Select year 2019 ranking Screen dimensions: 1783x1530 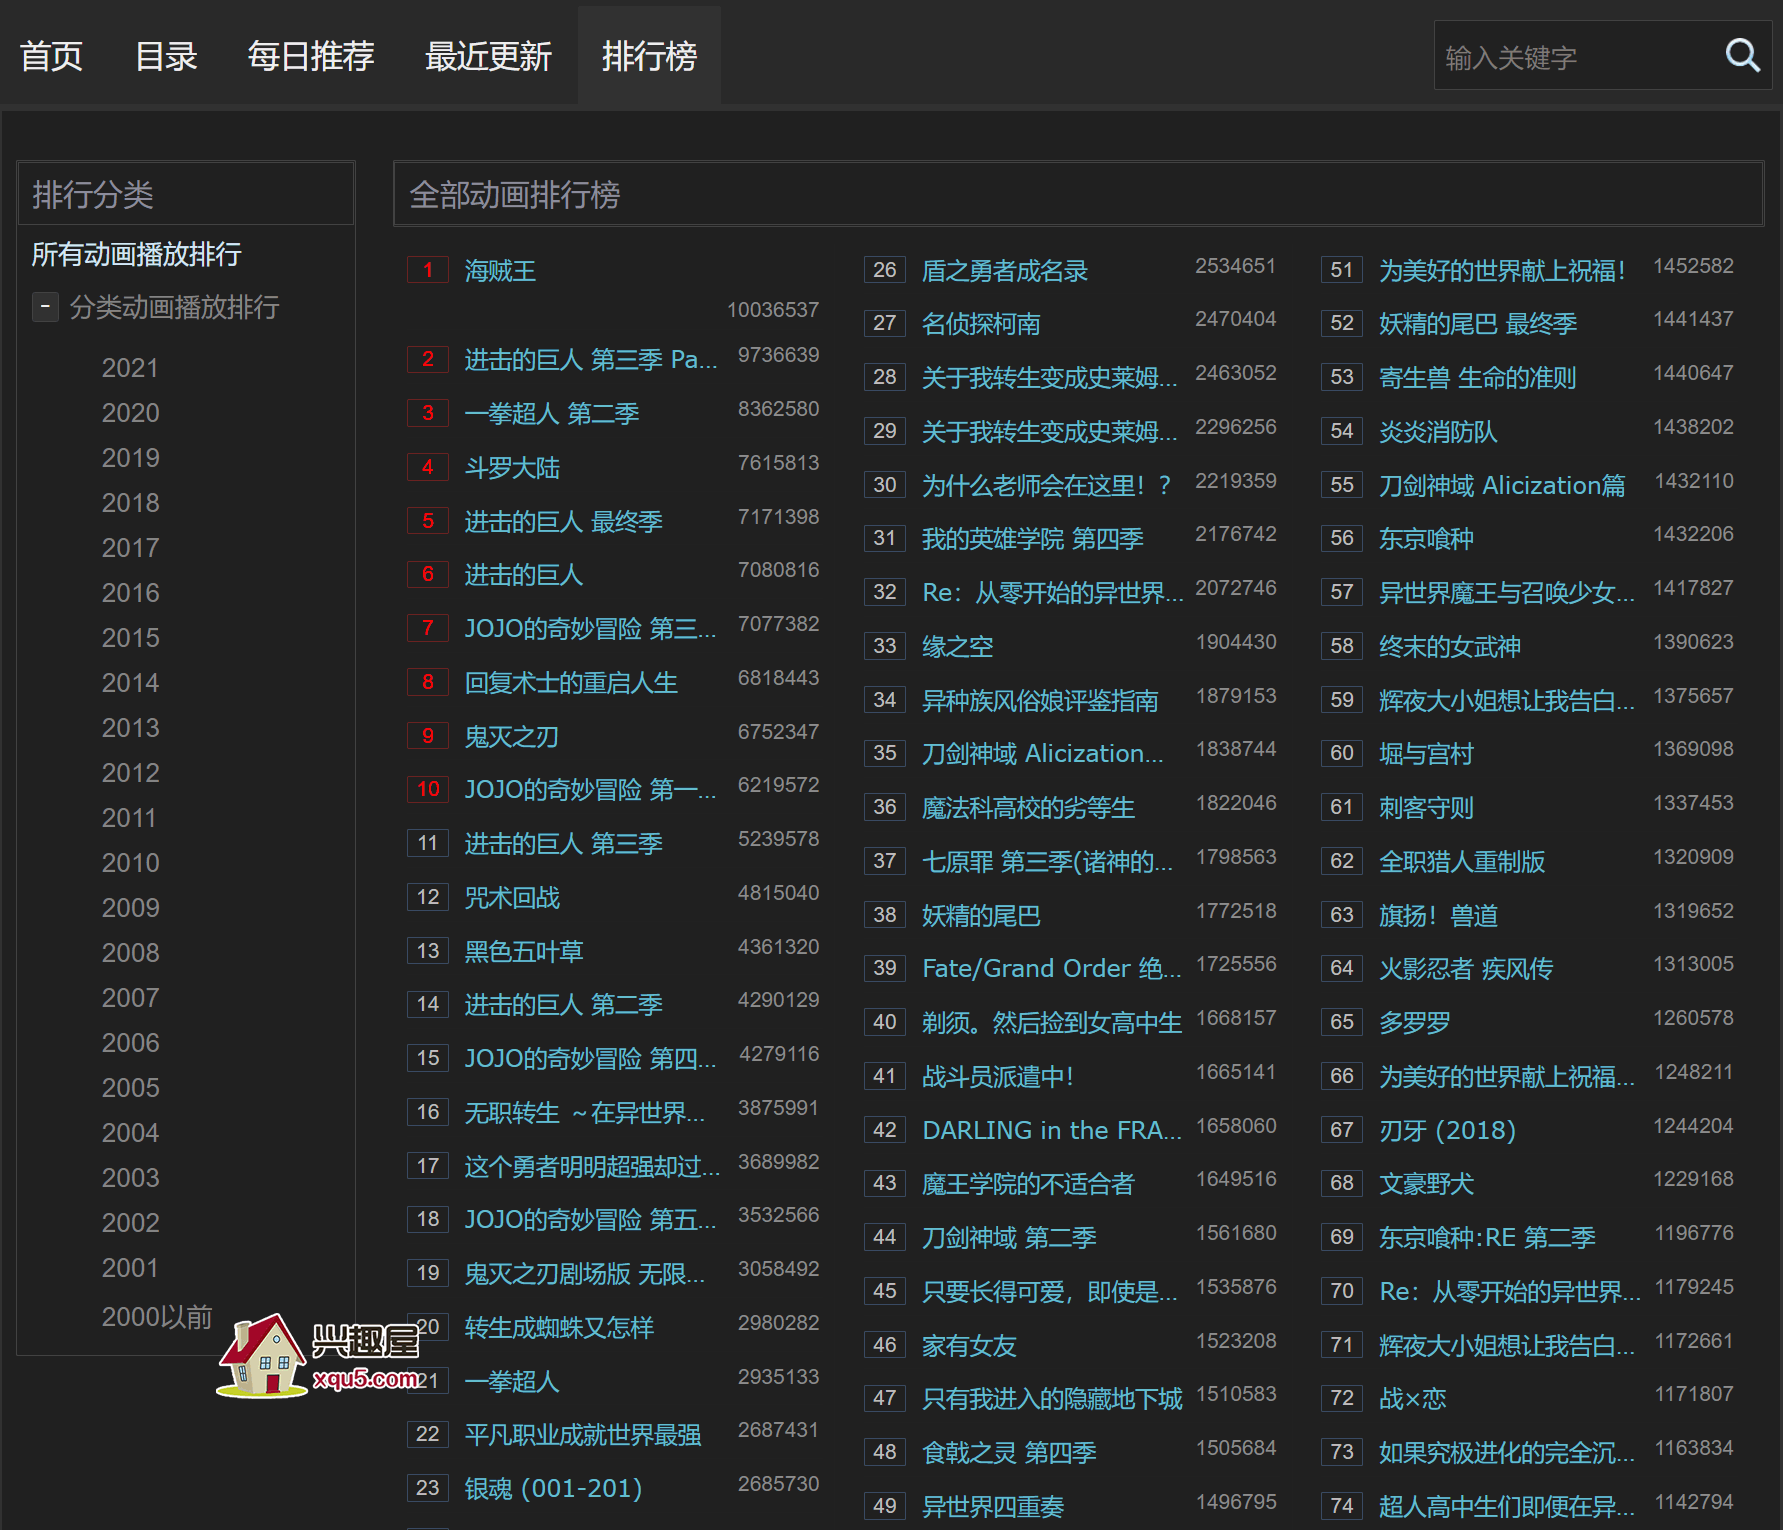point(130,458)
